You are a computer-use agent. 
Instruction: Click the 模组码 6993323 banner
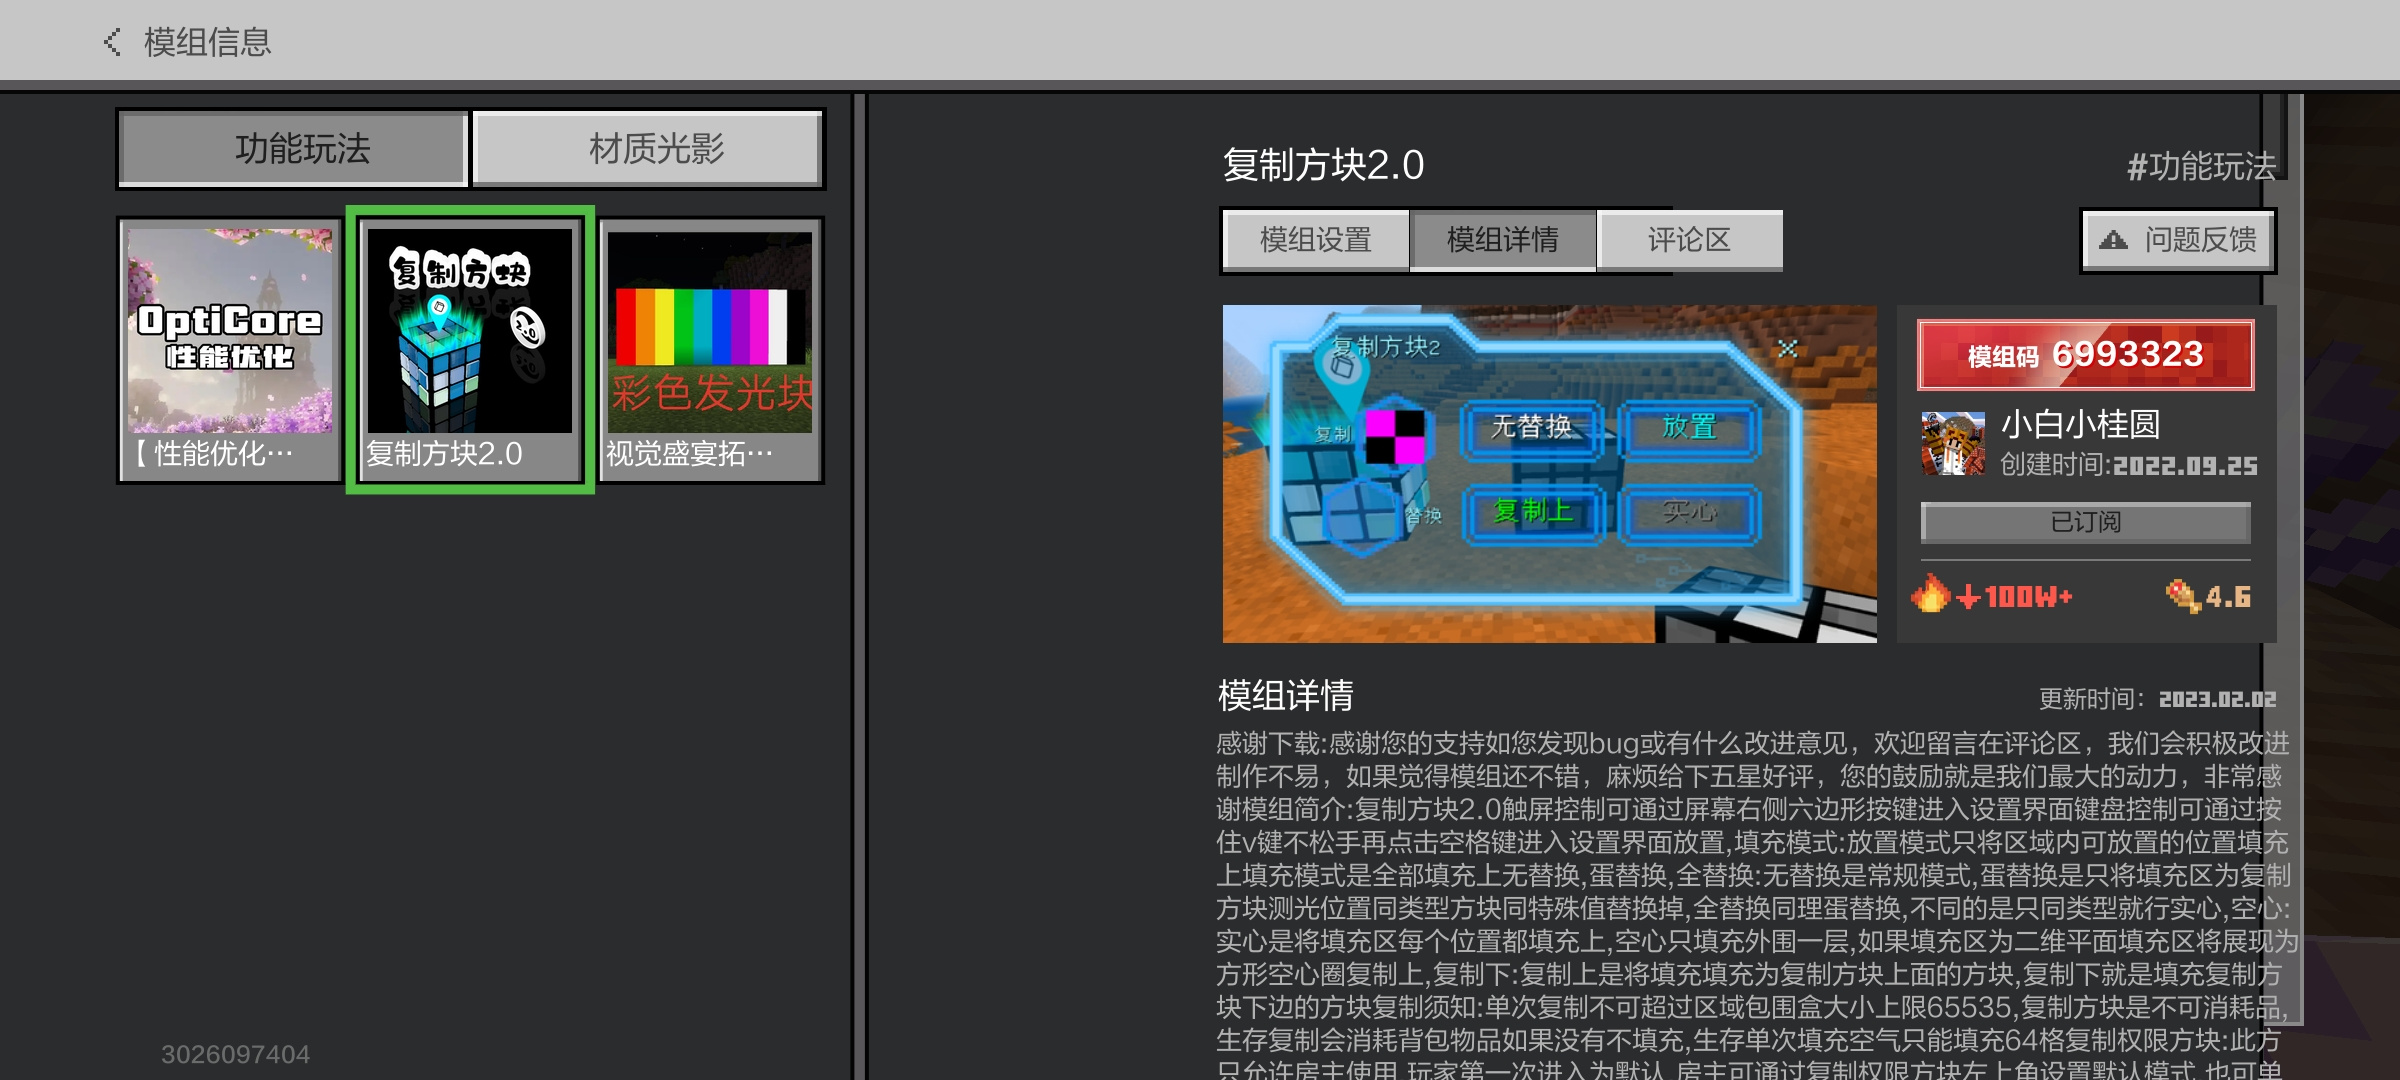click(x=2085, y=355)
